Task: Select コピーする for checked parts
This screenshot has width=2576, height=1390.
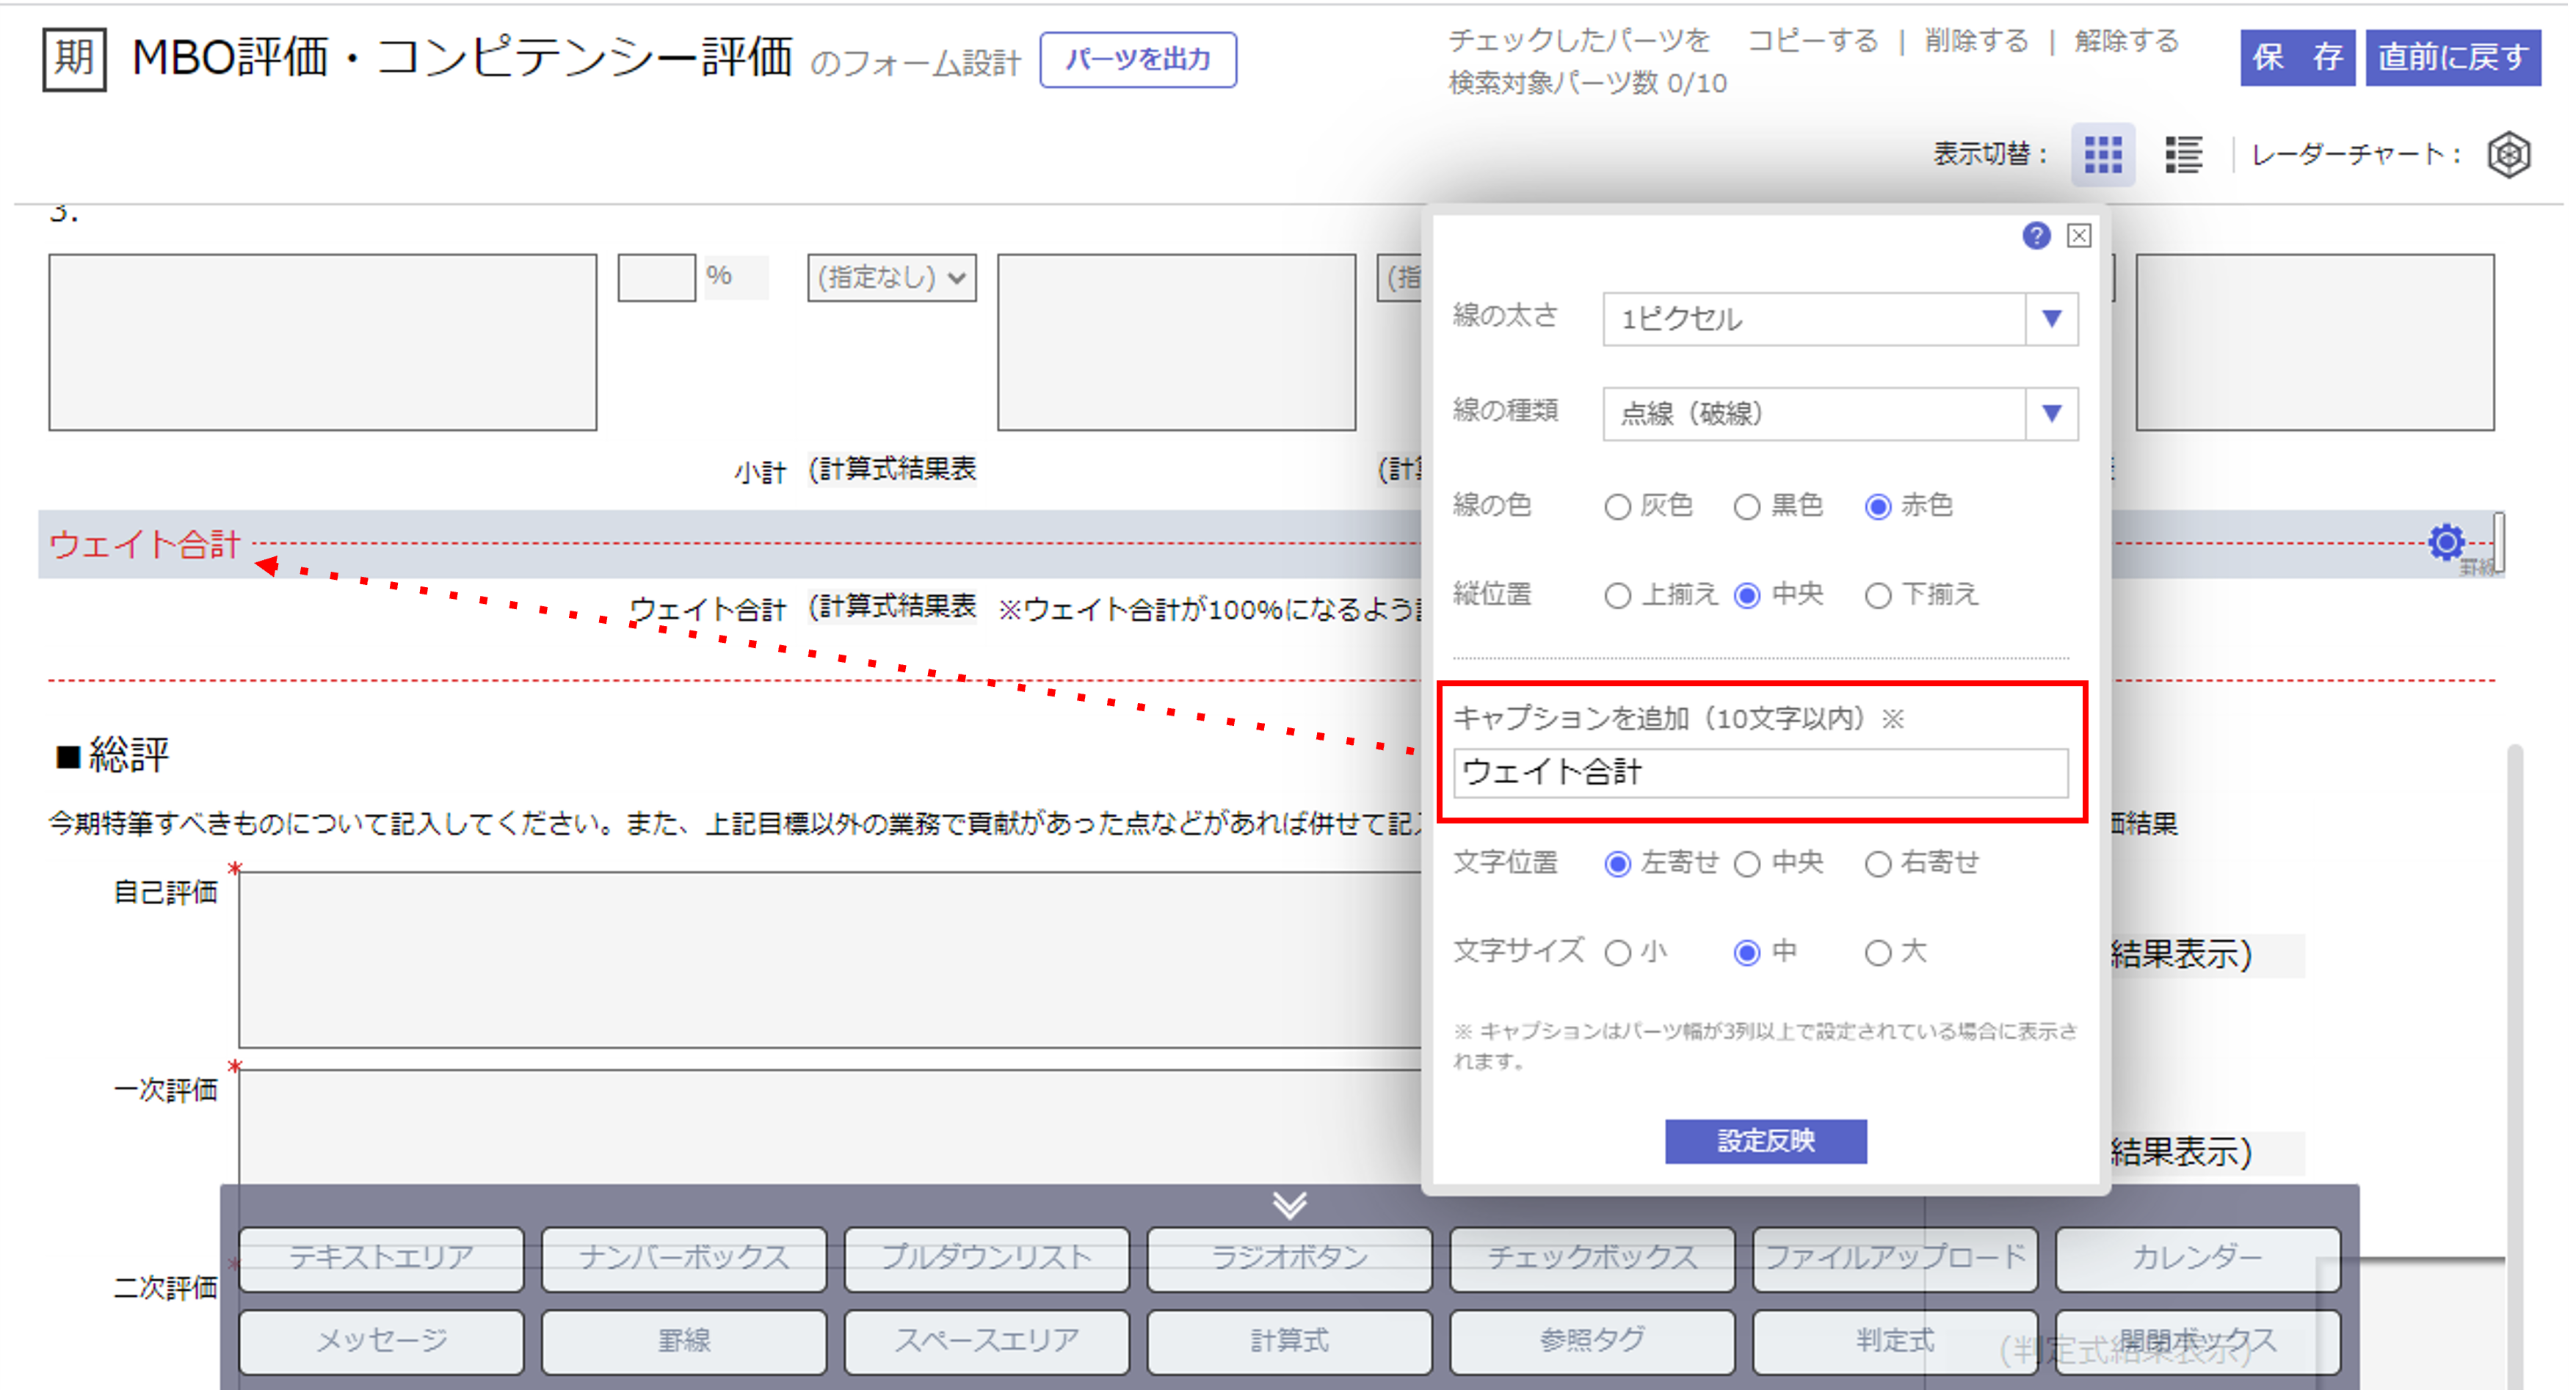Action: pyautogui.click(x=1815, y=42)
